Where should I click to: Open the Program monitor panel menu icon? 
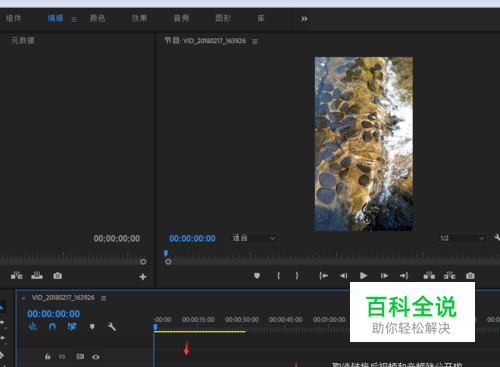(x=255, y=42)
